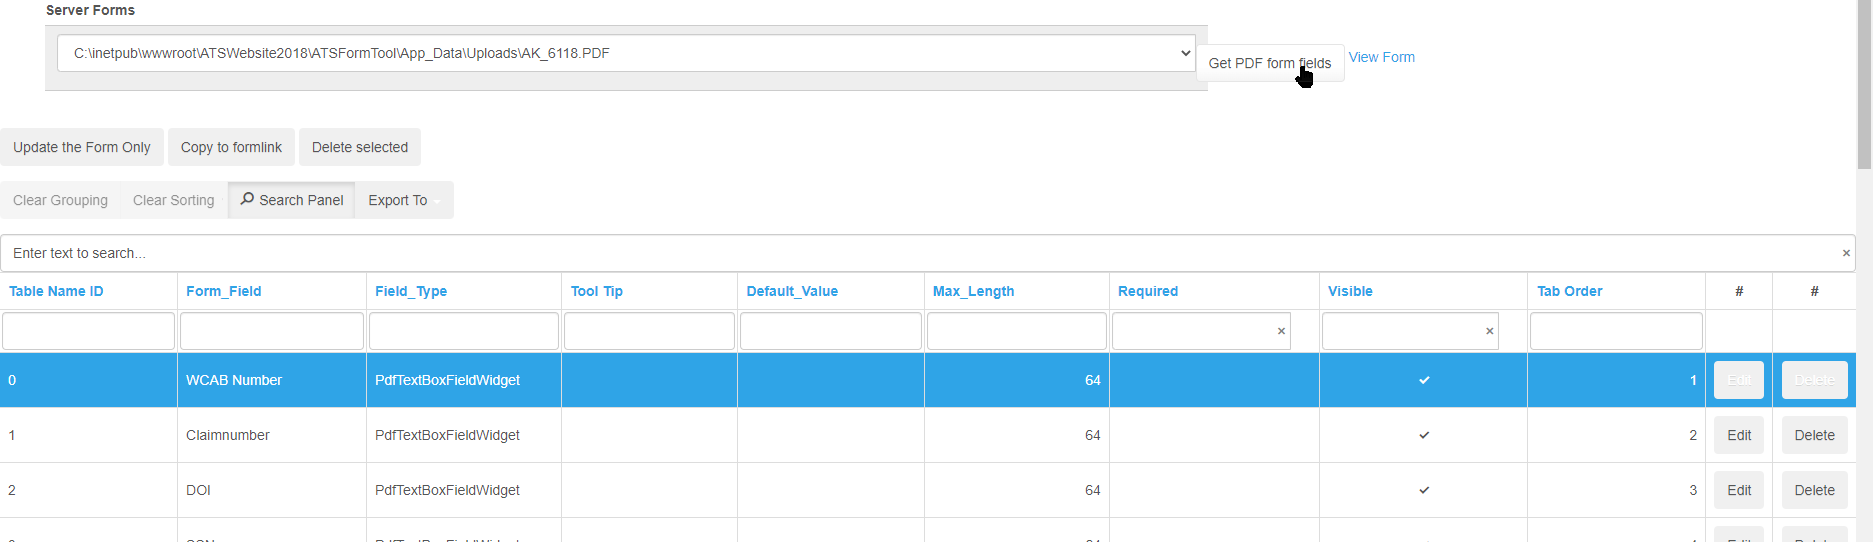Expand the Export To menu
This screenshot has width=1873, height=542.
tap(403, 200)
